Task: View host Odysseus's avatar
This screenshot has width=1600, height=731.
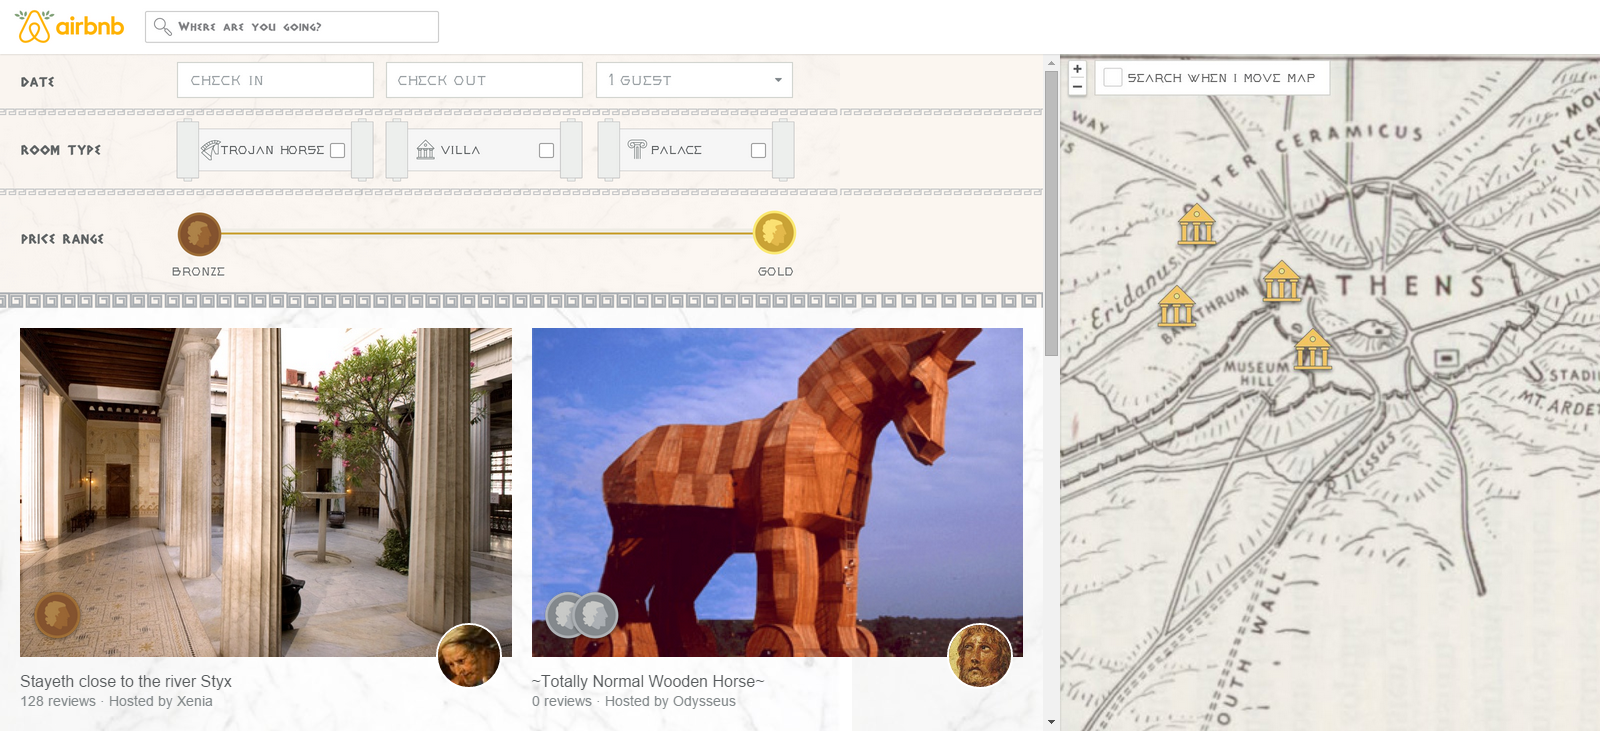Action: pos(980,656)
